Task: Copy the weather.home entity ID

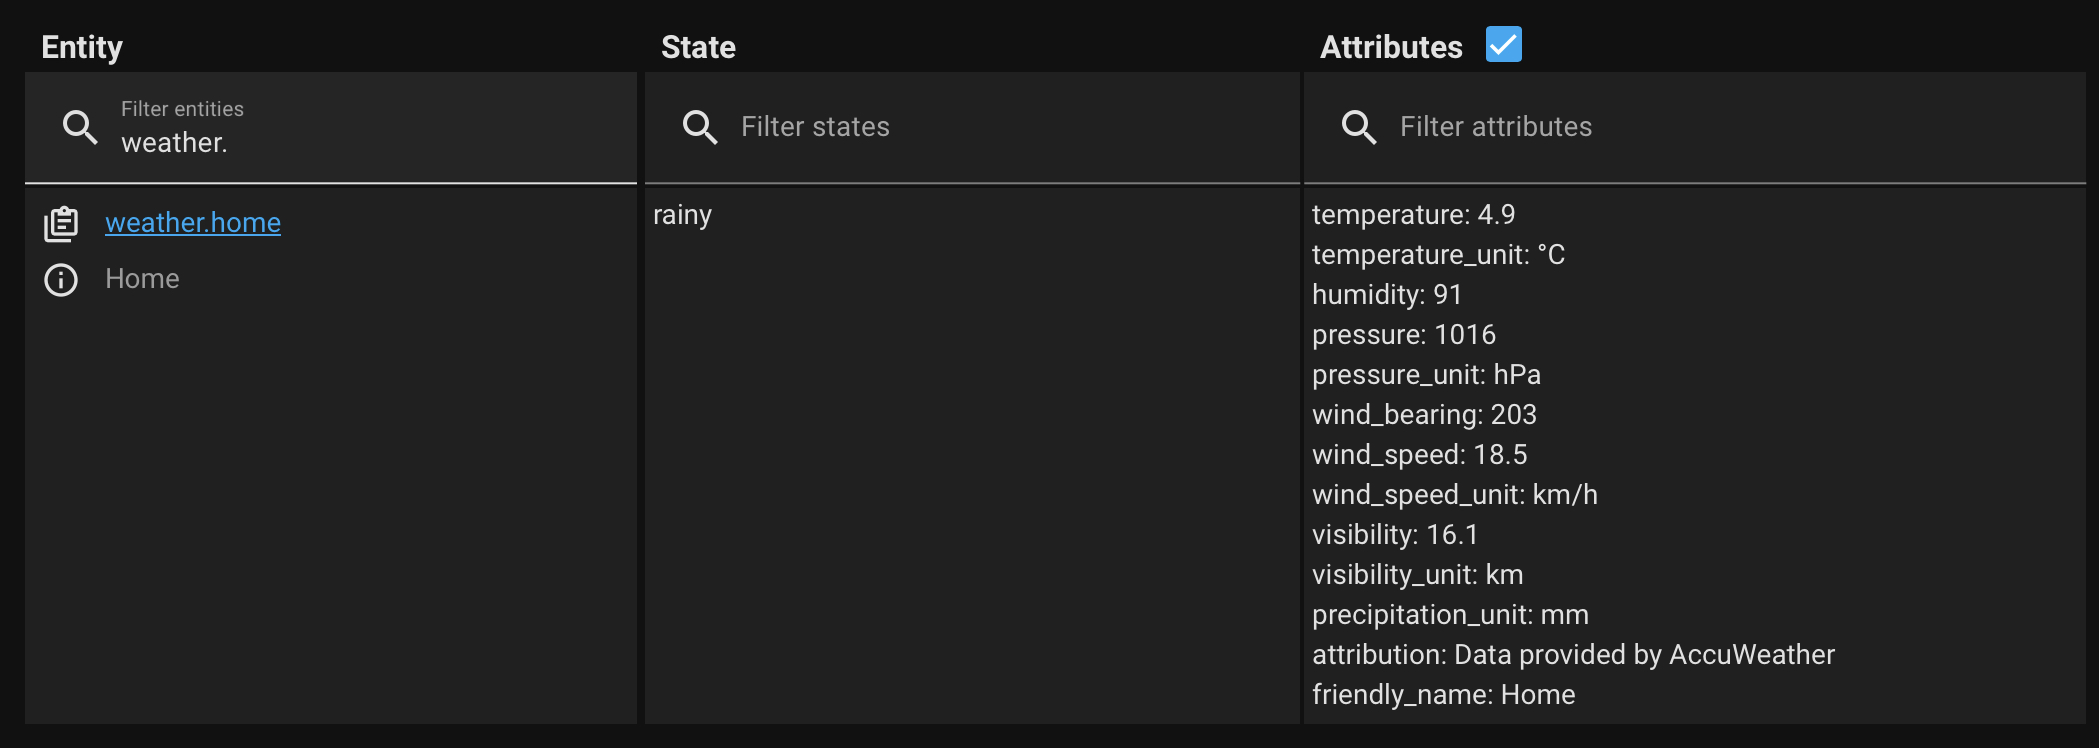Action: [x=62, y=222]
